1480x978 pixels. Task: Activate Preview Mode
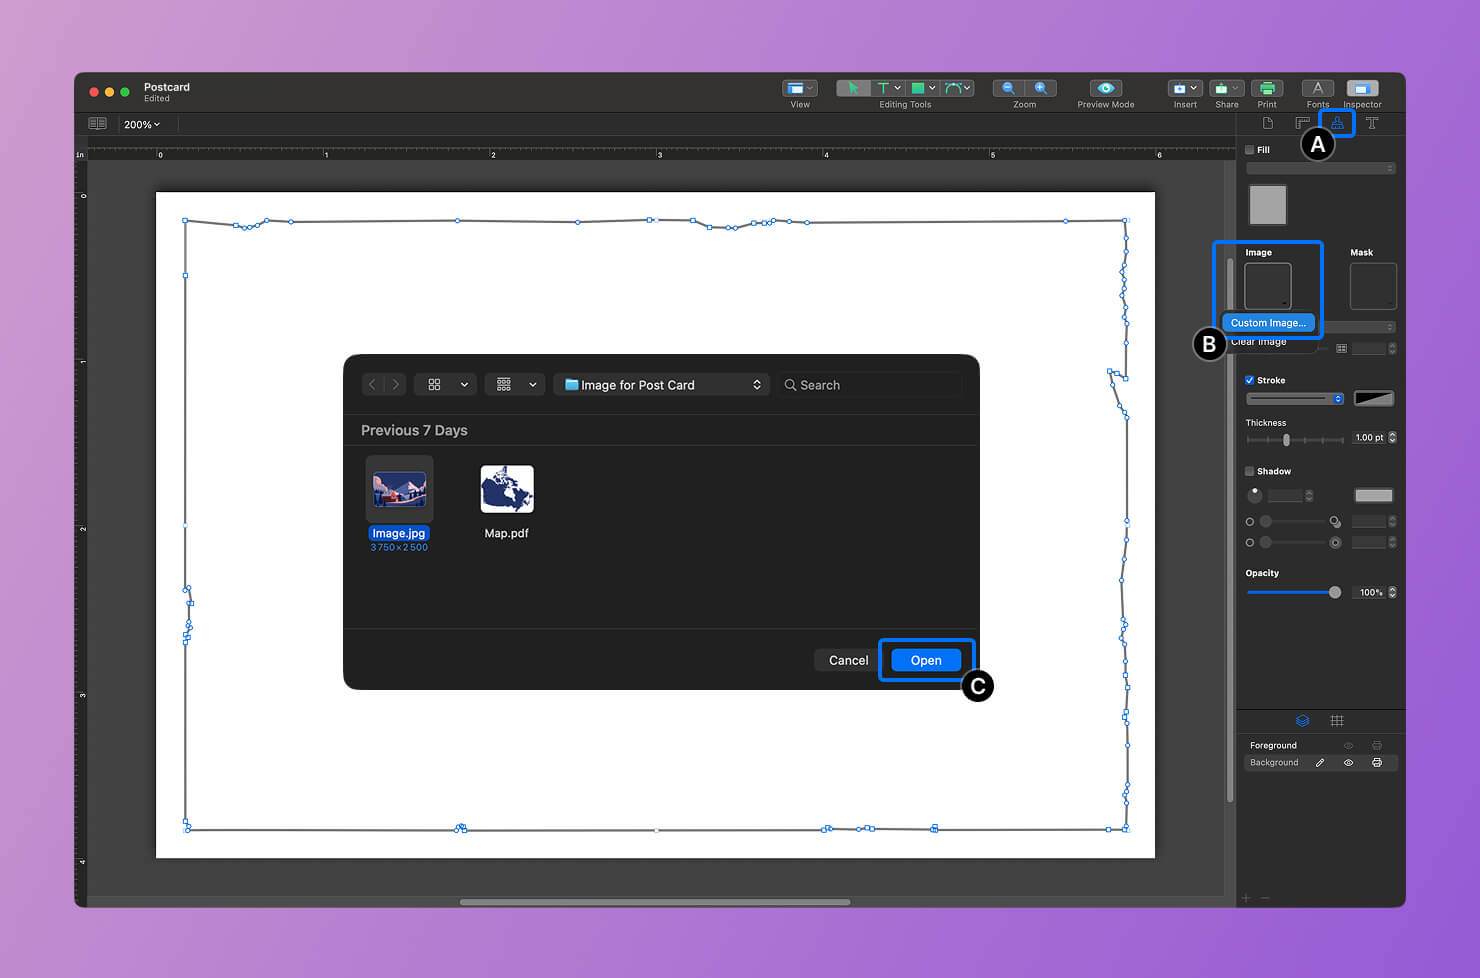point(1104,89)
